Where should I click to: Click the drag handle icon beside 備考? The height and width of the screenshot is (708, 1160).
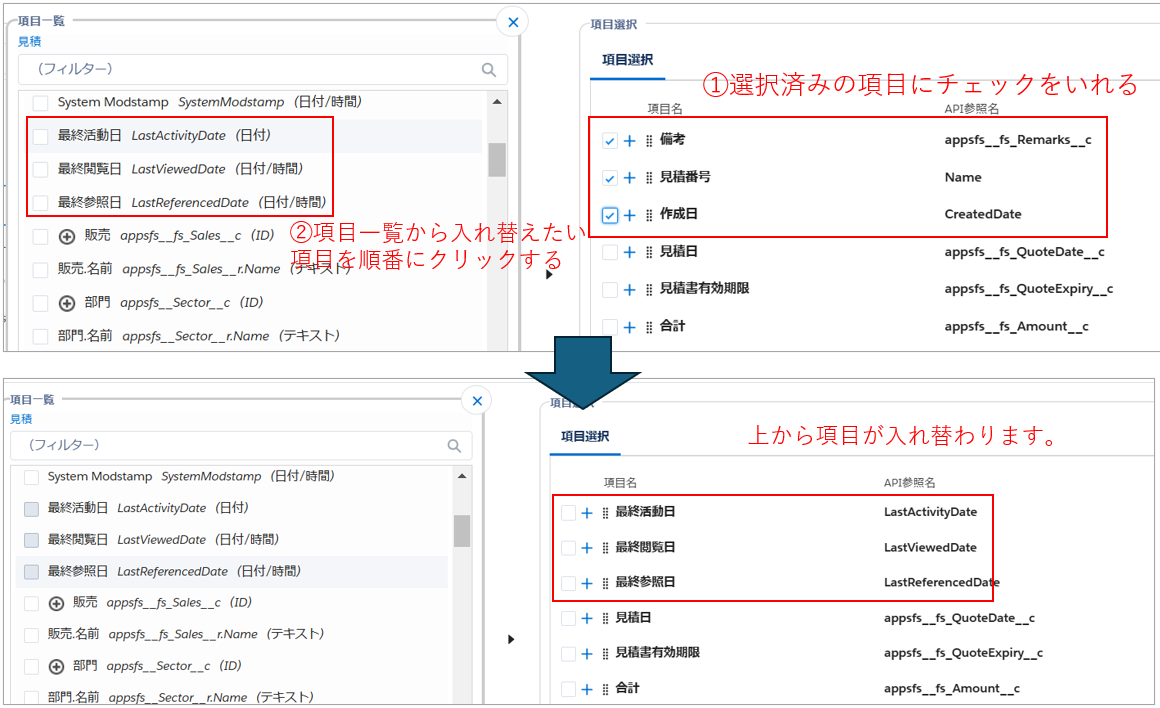pos(649,141)
